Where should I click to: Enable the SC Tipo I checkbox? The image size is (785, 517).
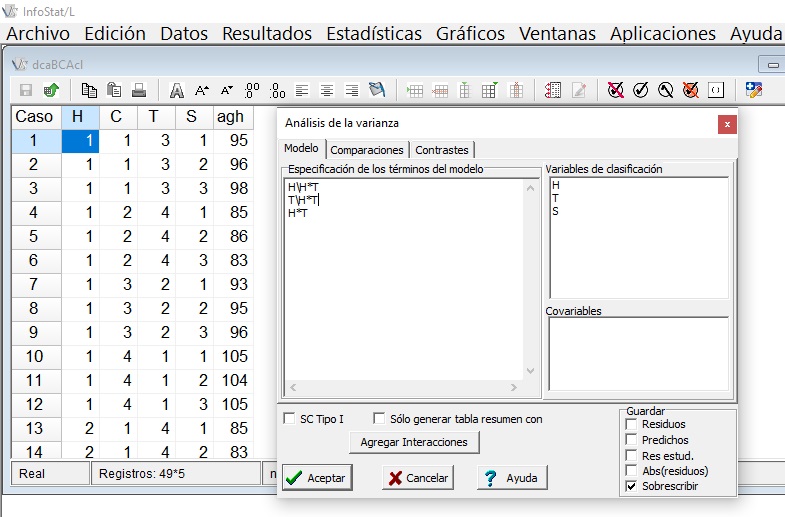(290, 419)
